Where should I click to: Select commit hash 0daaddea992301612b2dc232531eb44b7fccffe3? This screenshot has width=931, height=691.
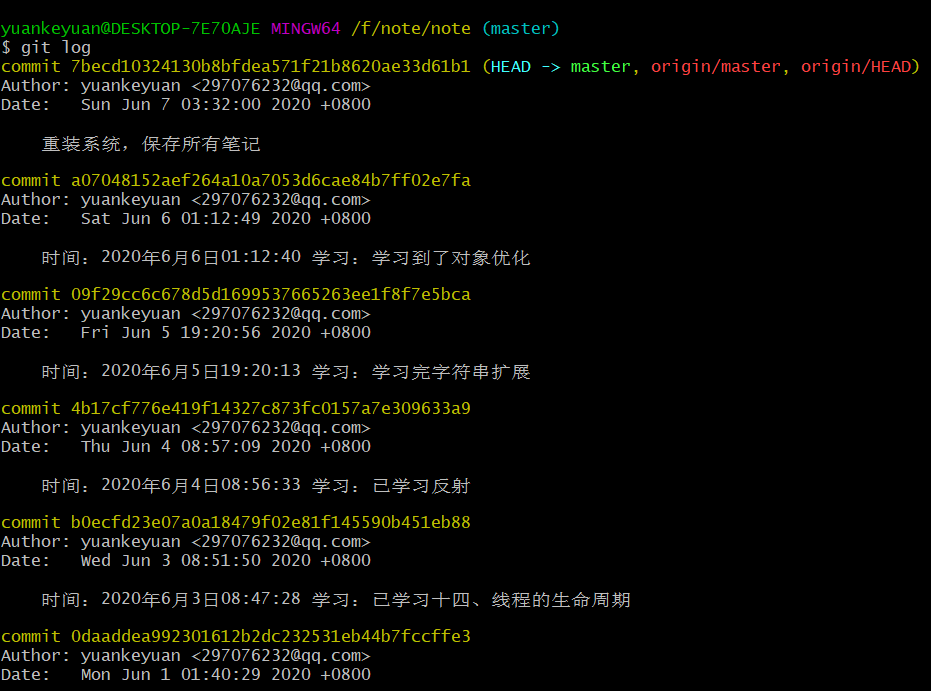(x=270, y=636)
